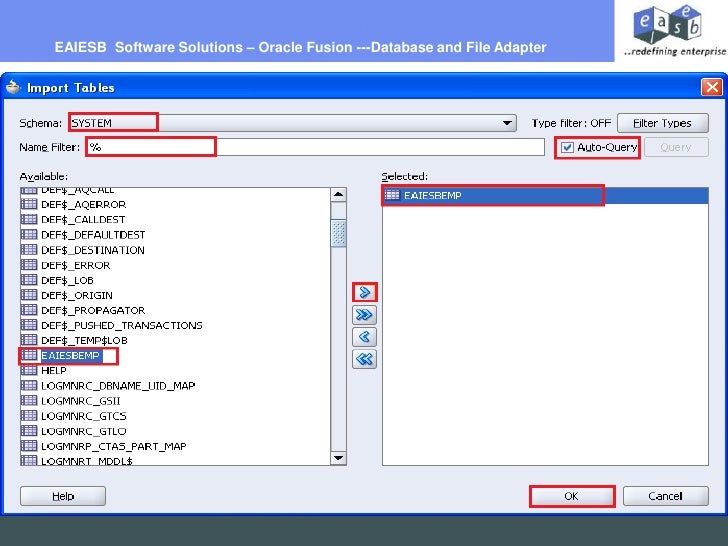Select DEF$_ORIGIN table name
728x546 pixels.
[x=77, y=295]
